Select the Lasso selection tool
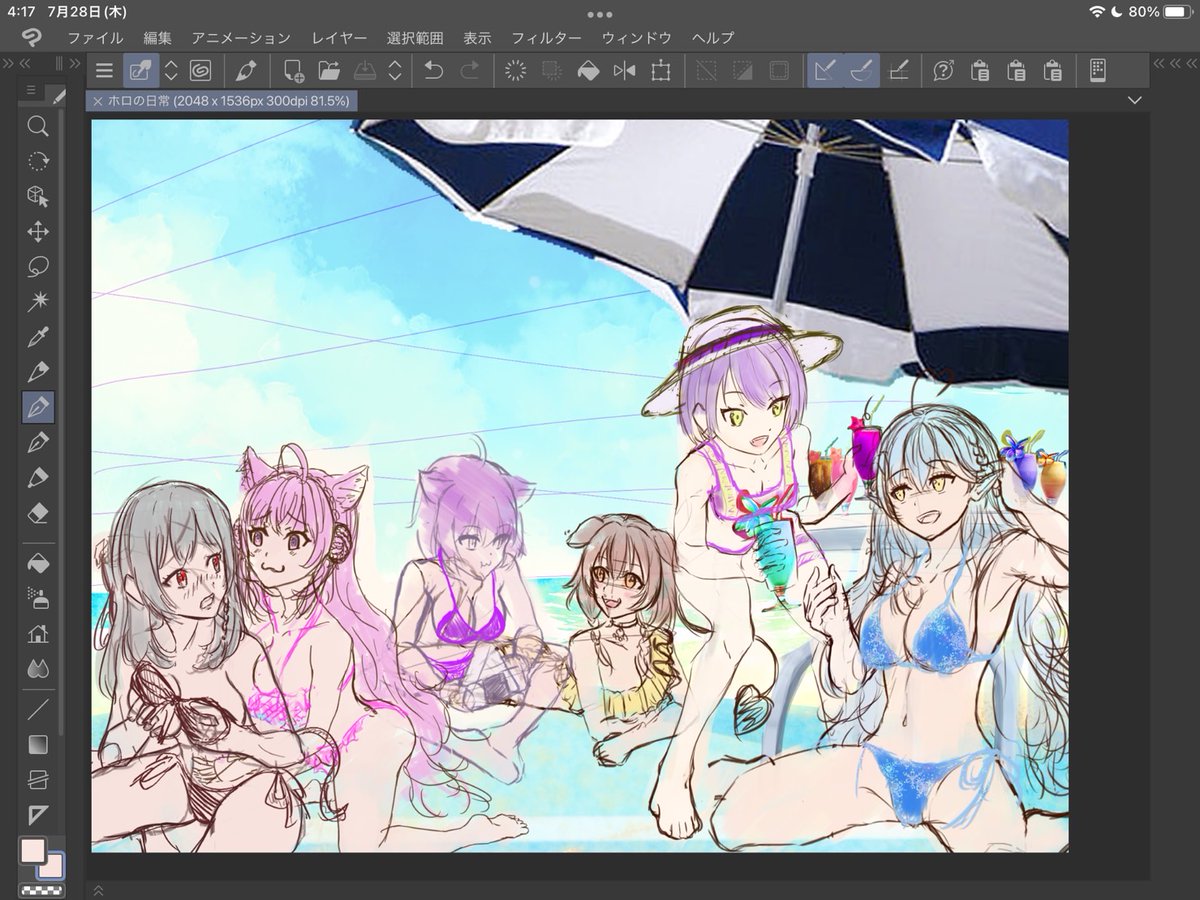 (x=38, y=267)
